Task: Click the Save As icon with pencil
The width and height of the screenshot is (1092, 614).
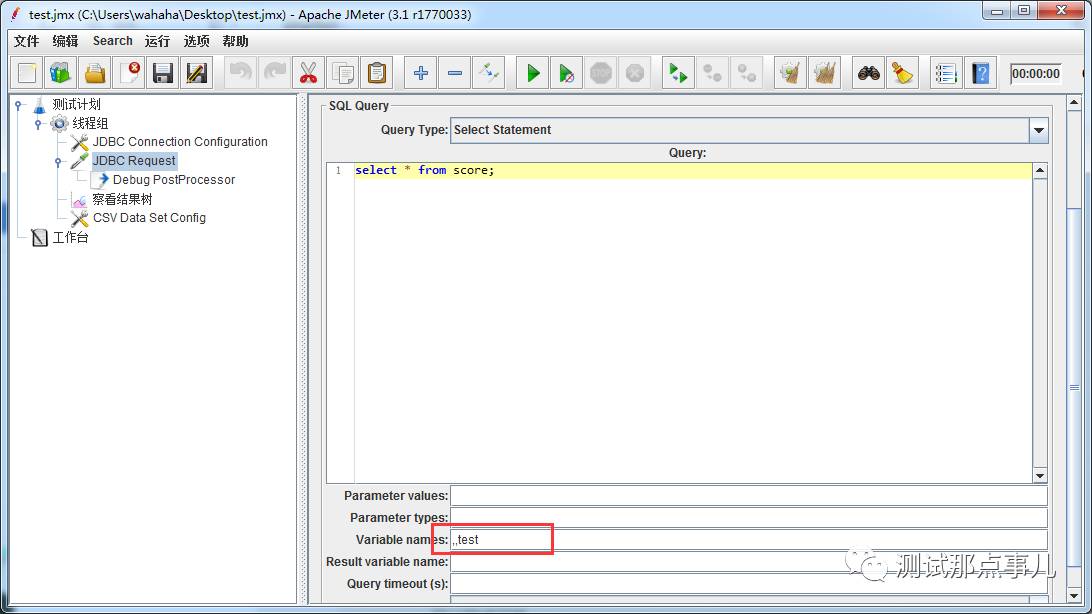Action: (197, 73)
